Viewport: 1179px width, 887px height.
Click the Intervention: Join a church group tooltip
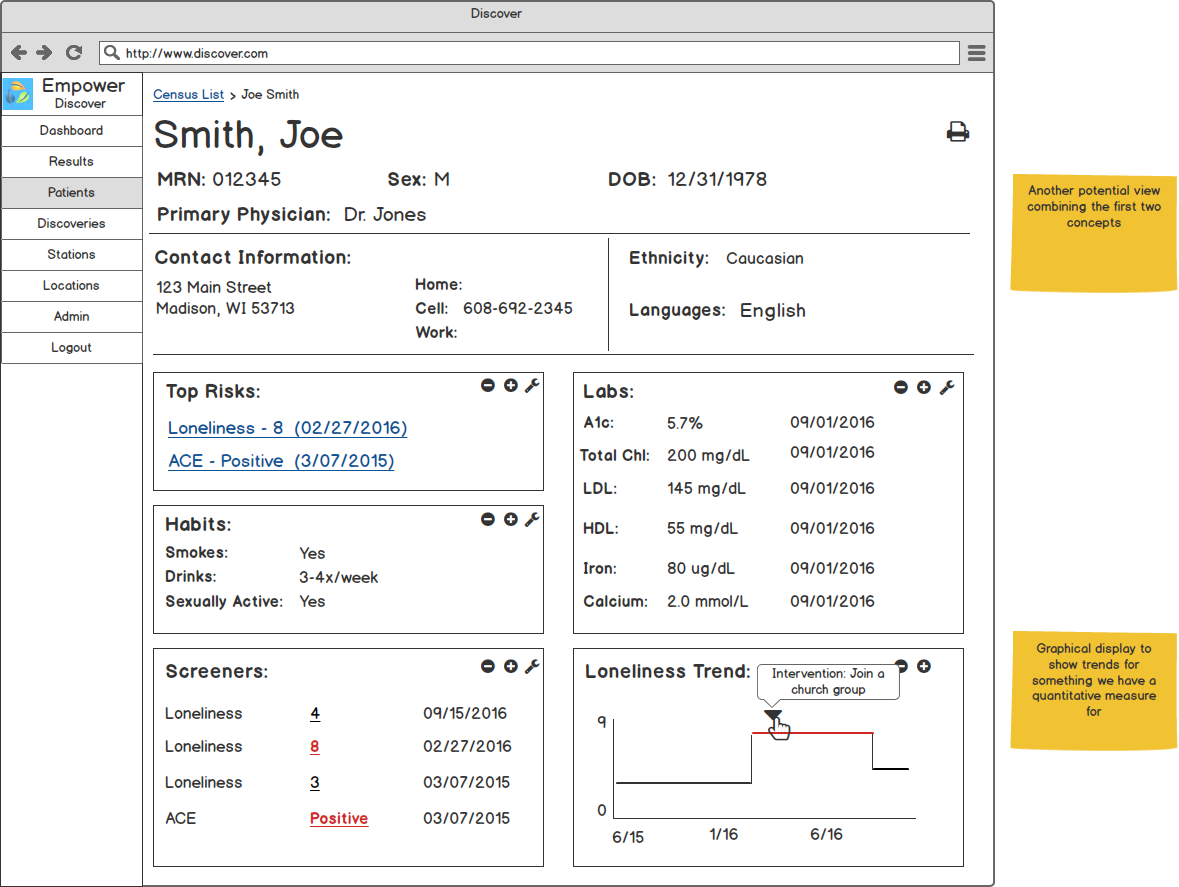pyautogui.click(x=828, y=682)
